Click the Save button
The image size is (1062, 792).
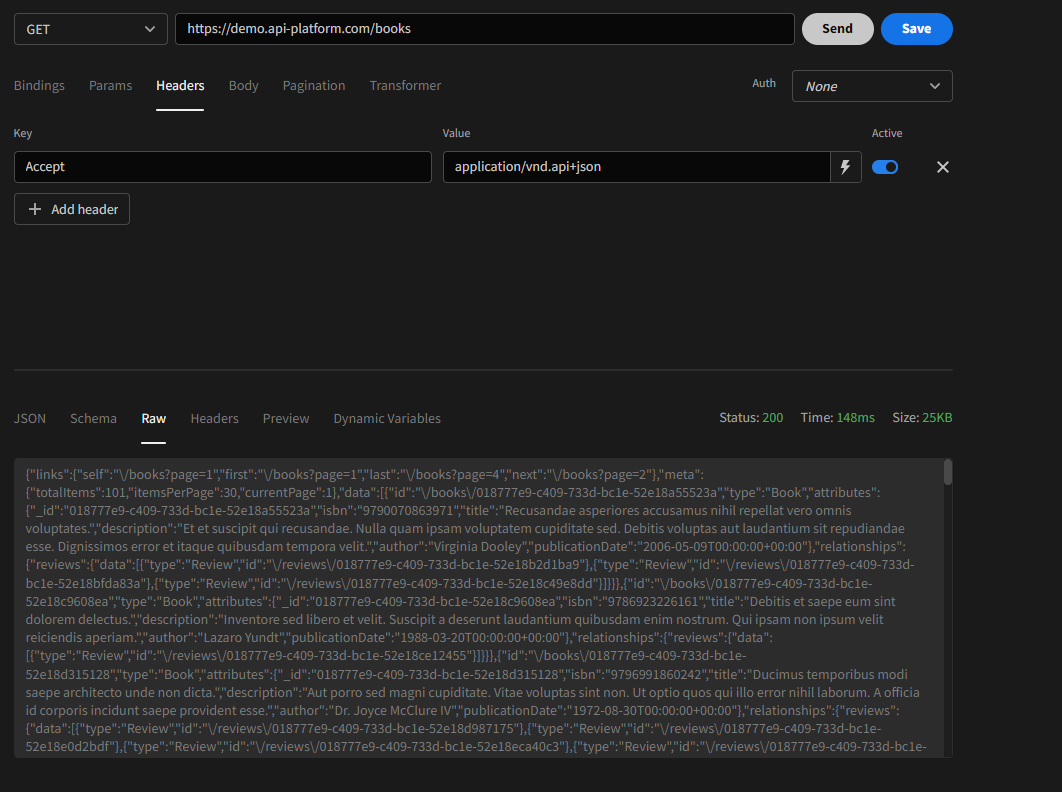(x=916, y=29)
